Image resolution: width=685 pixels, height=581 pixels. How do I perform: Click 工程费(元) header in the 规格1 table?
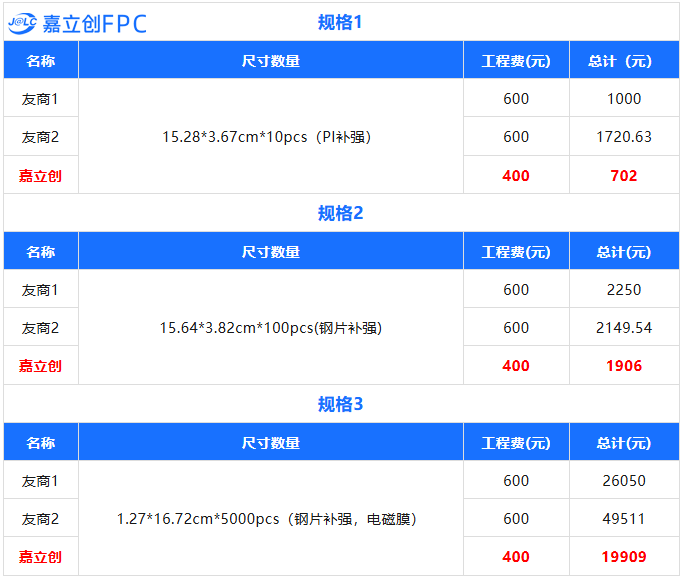point(516,61)
